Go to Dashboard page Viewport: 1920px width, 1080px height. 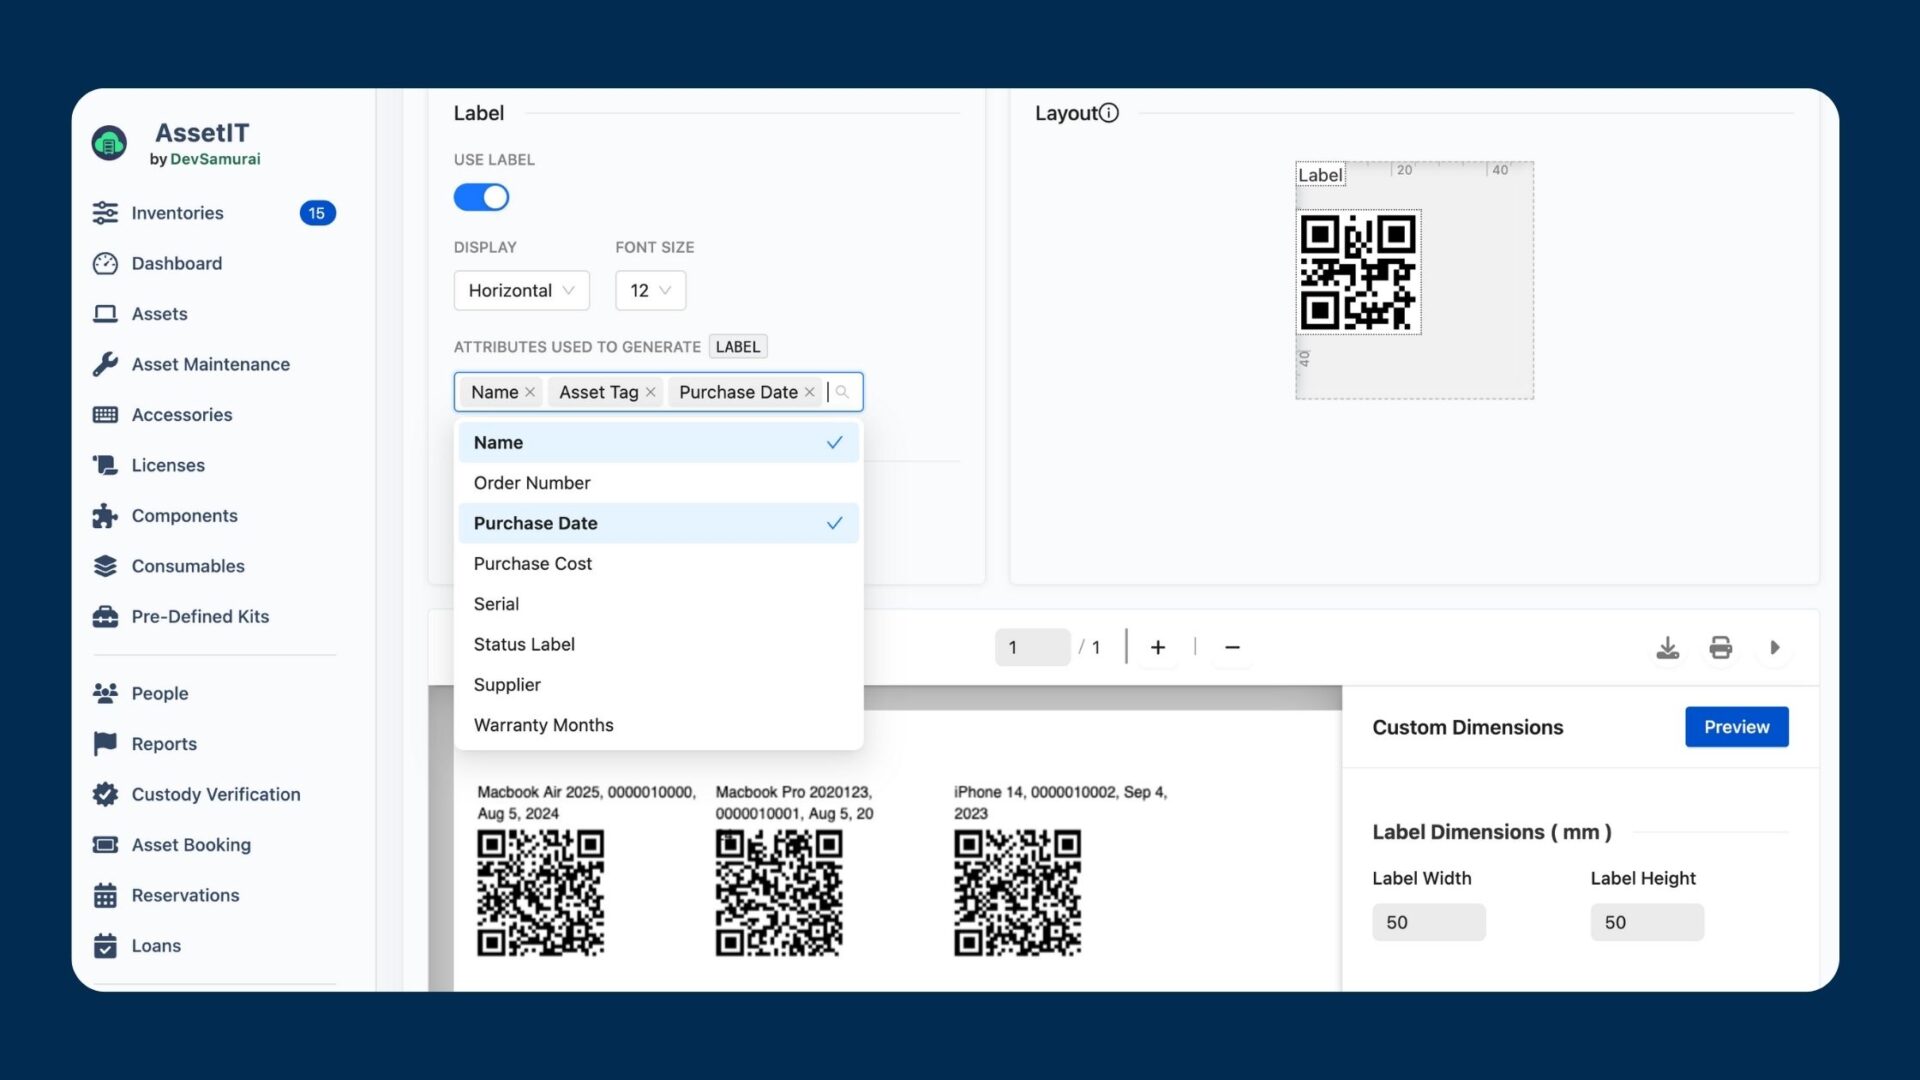coord(177,263)
